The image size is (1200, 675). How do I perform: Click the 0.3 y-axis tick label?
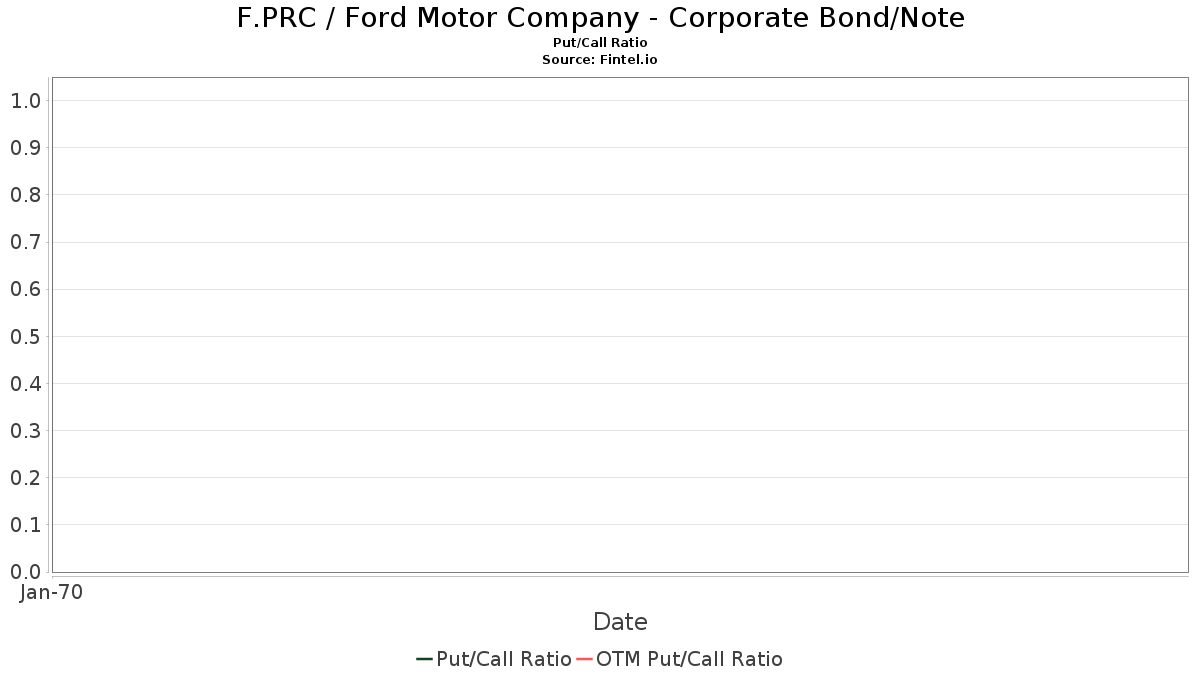[25, 430]
